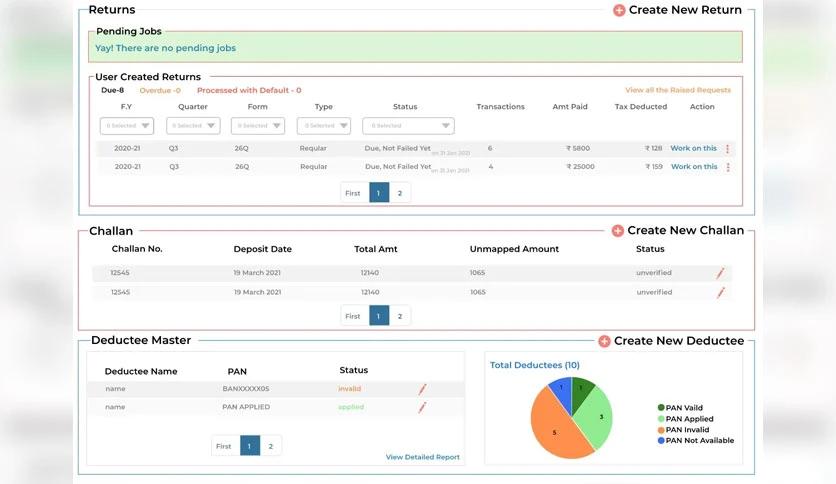The height and width of the screenshot is (484, 836).
Task: Click the light green PAN Applied pie slice
Action: (x=597, y=418)
